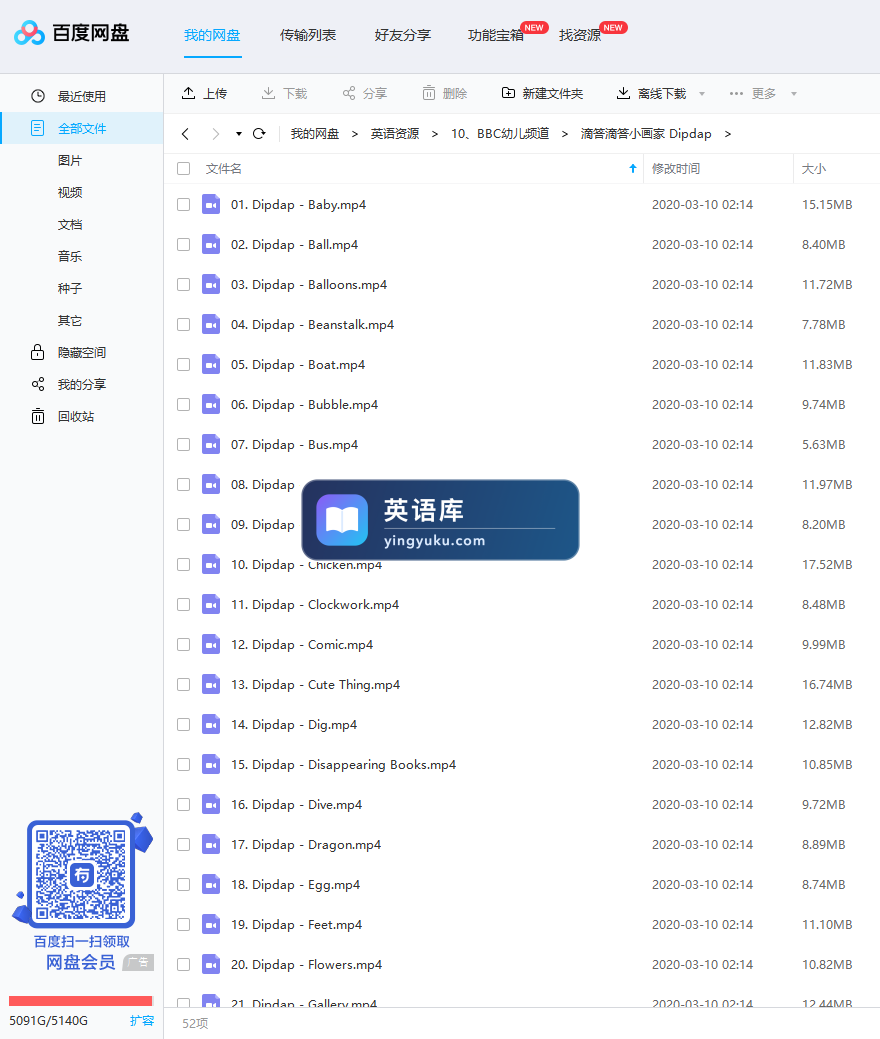The width and height of the screenshot is (880, 1039).
Task: Click the clock icon for 最近使用
Action: pos(38,96)
